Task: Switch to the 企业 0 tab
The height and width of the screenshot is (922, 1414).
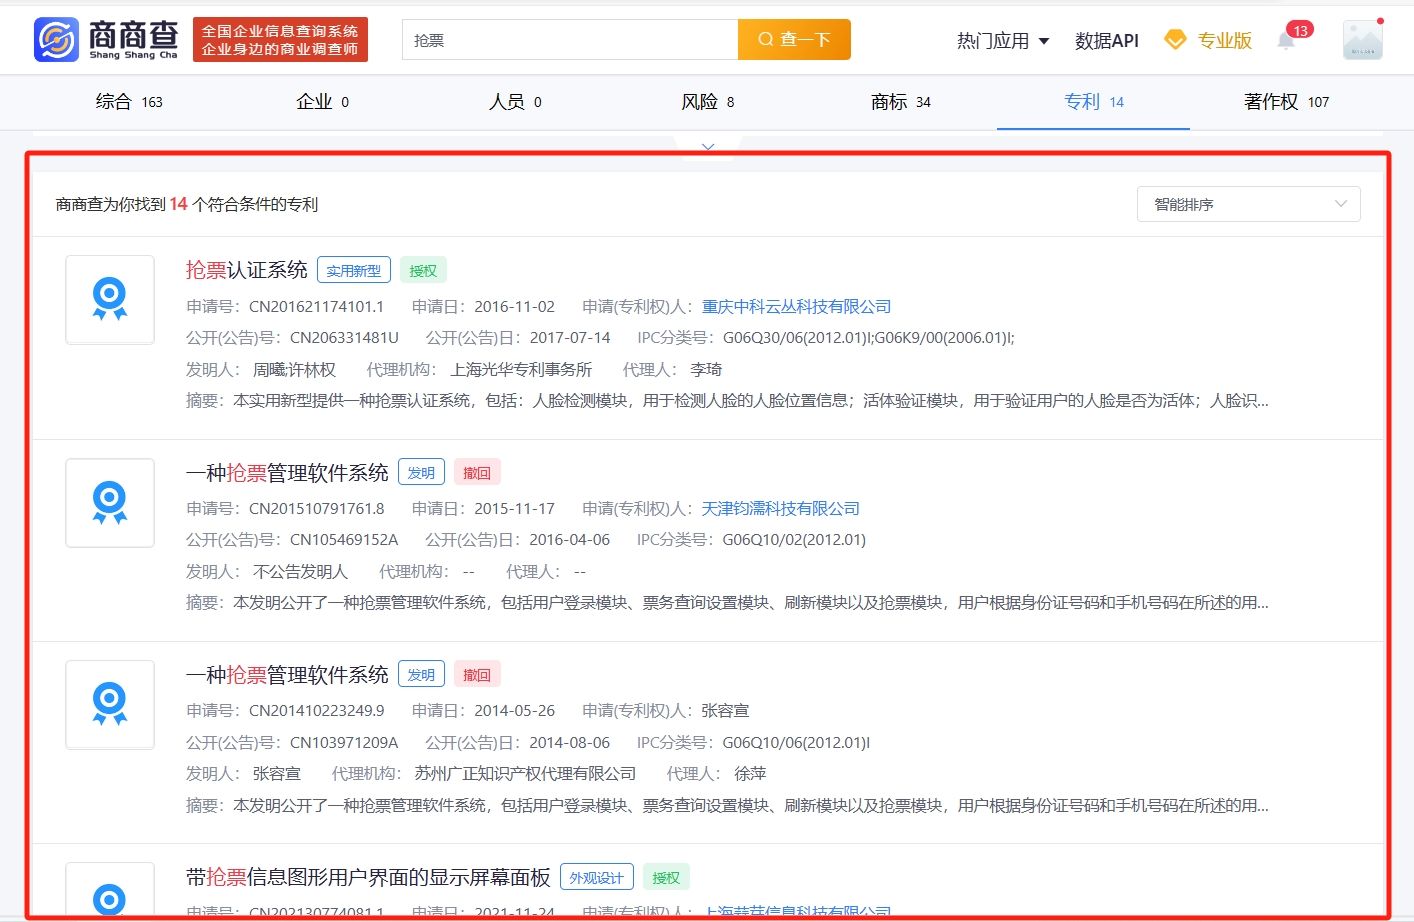Action: [x=323, y=101]
